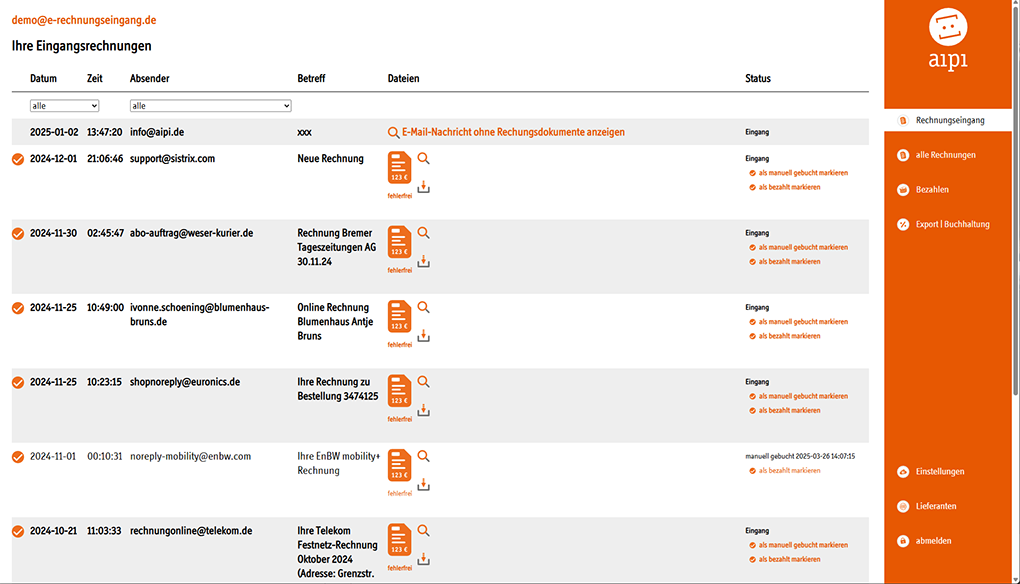The height and width of the screenshot is (584, 1020).
Task: Mark euronics.de invoice als manuell gebucht
Action: 803,396
